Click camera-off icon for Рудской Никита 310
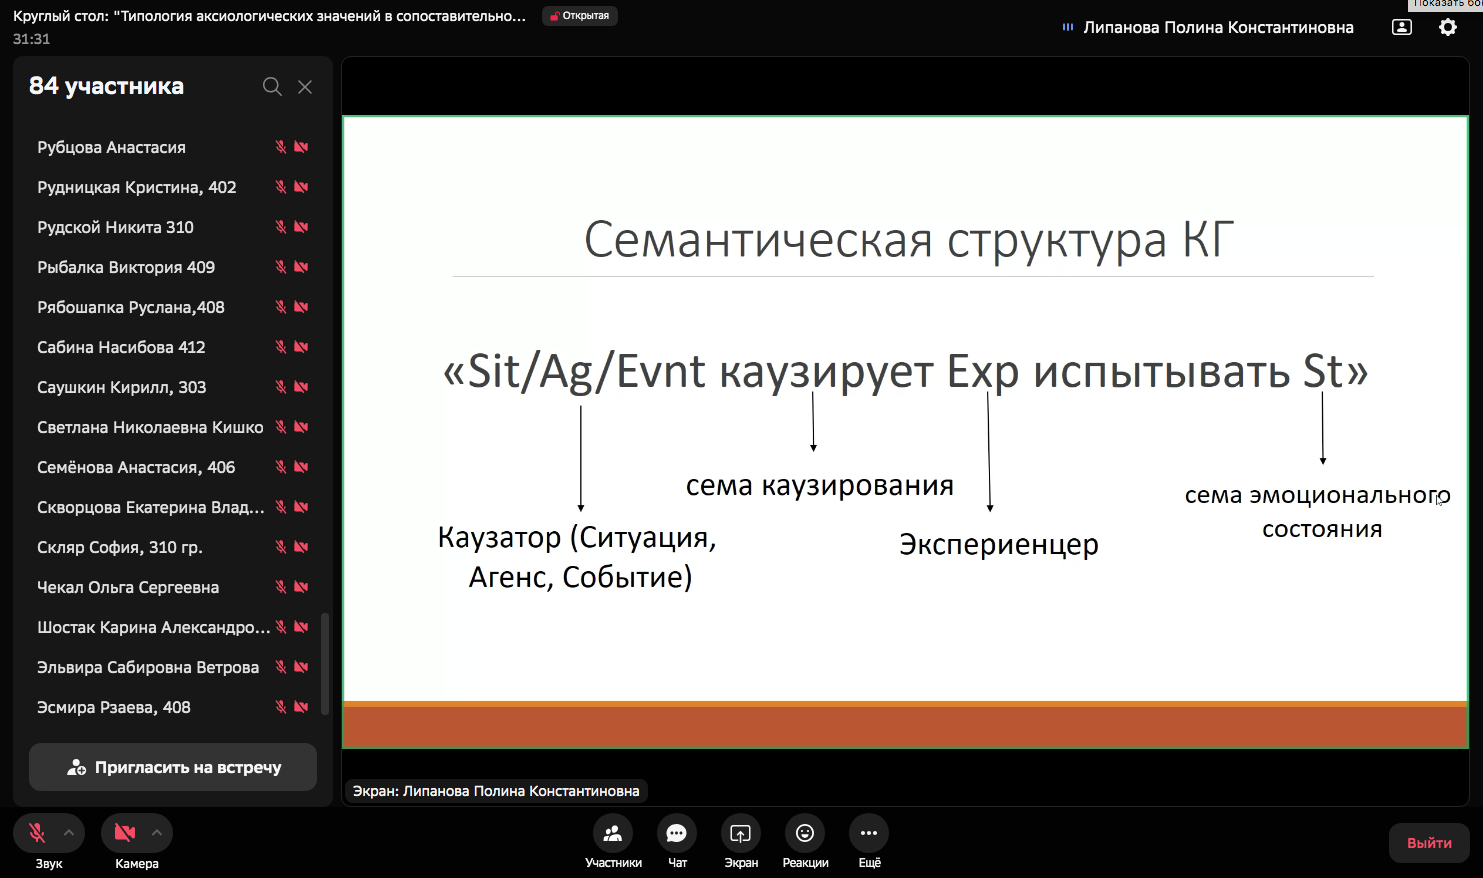The height and width of the screenshot is (878, 1483). click(301, 227)
